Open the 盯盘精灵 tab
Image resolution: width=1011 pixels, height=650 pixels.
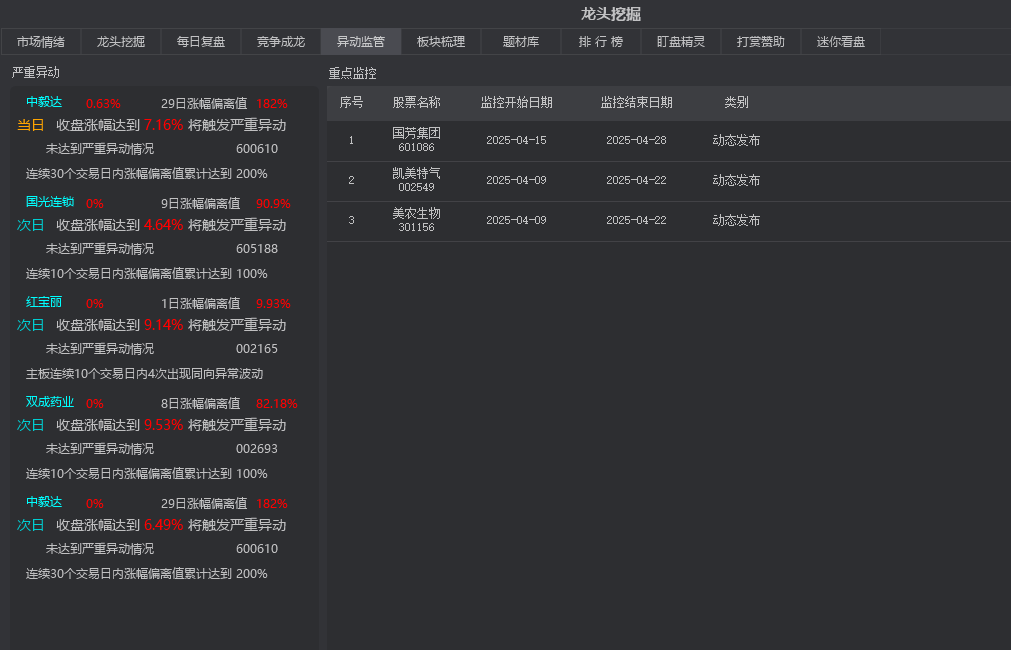pyautogui.click(x=681, y=42)
